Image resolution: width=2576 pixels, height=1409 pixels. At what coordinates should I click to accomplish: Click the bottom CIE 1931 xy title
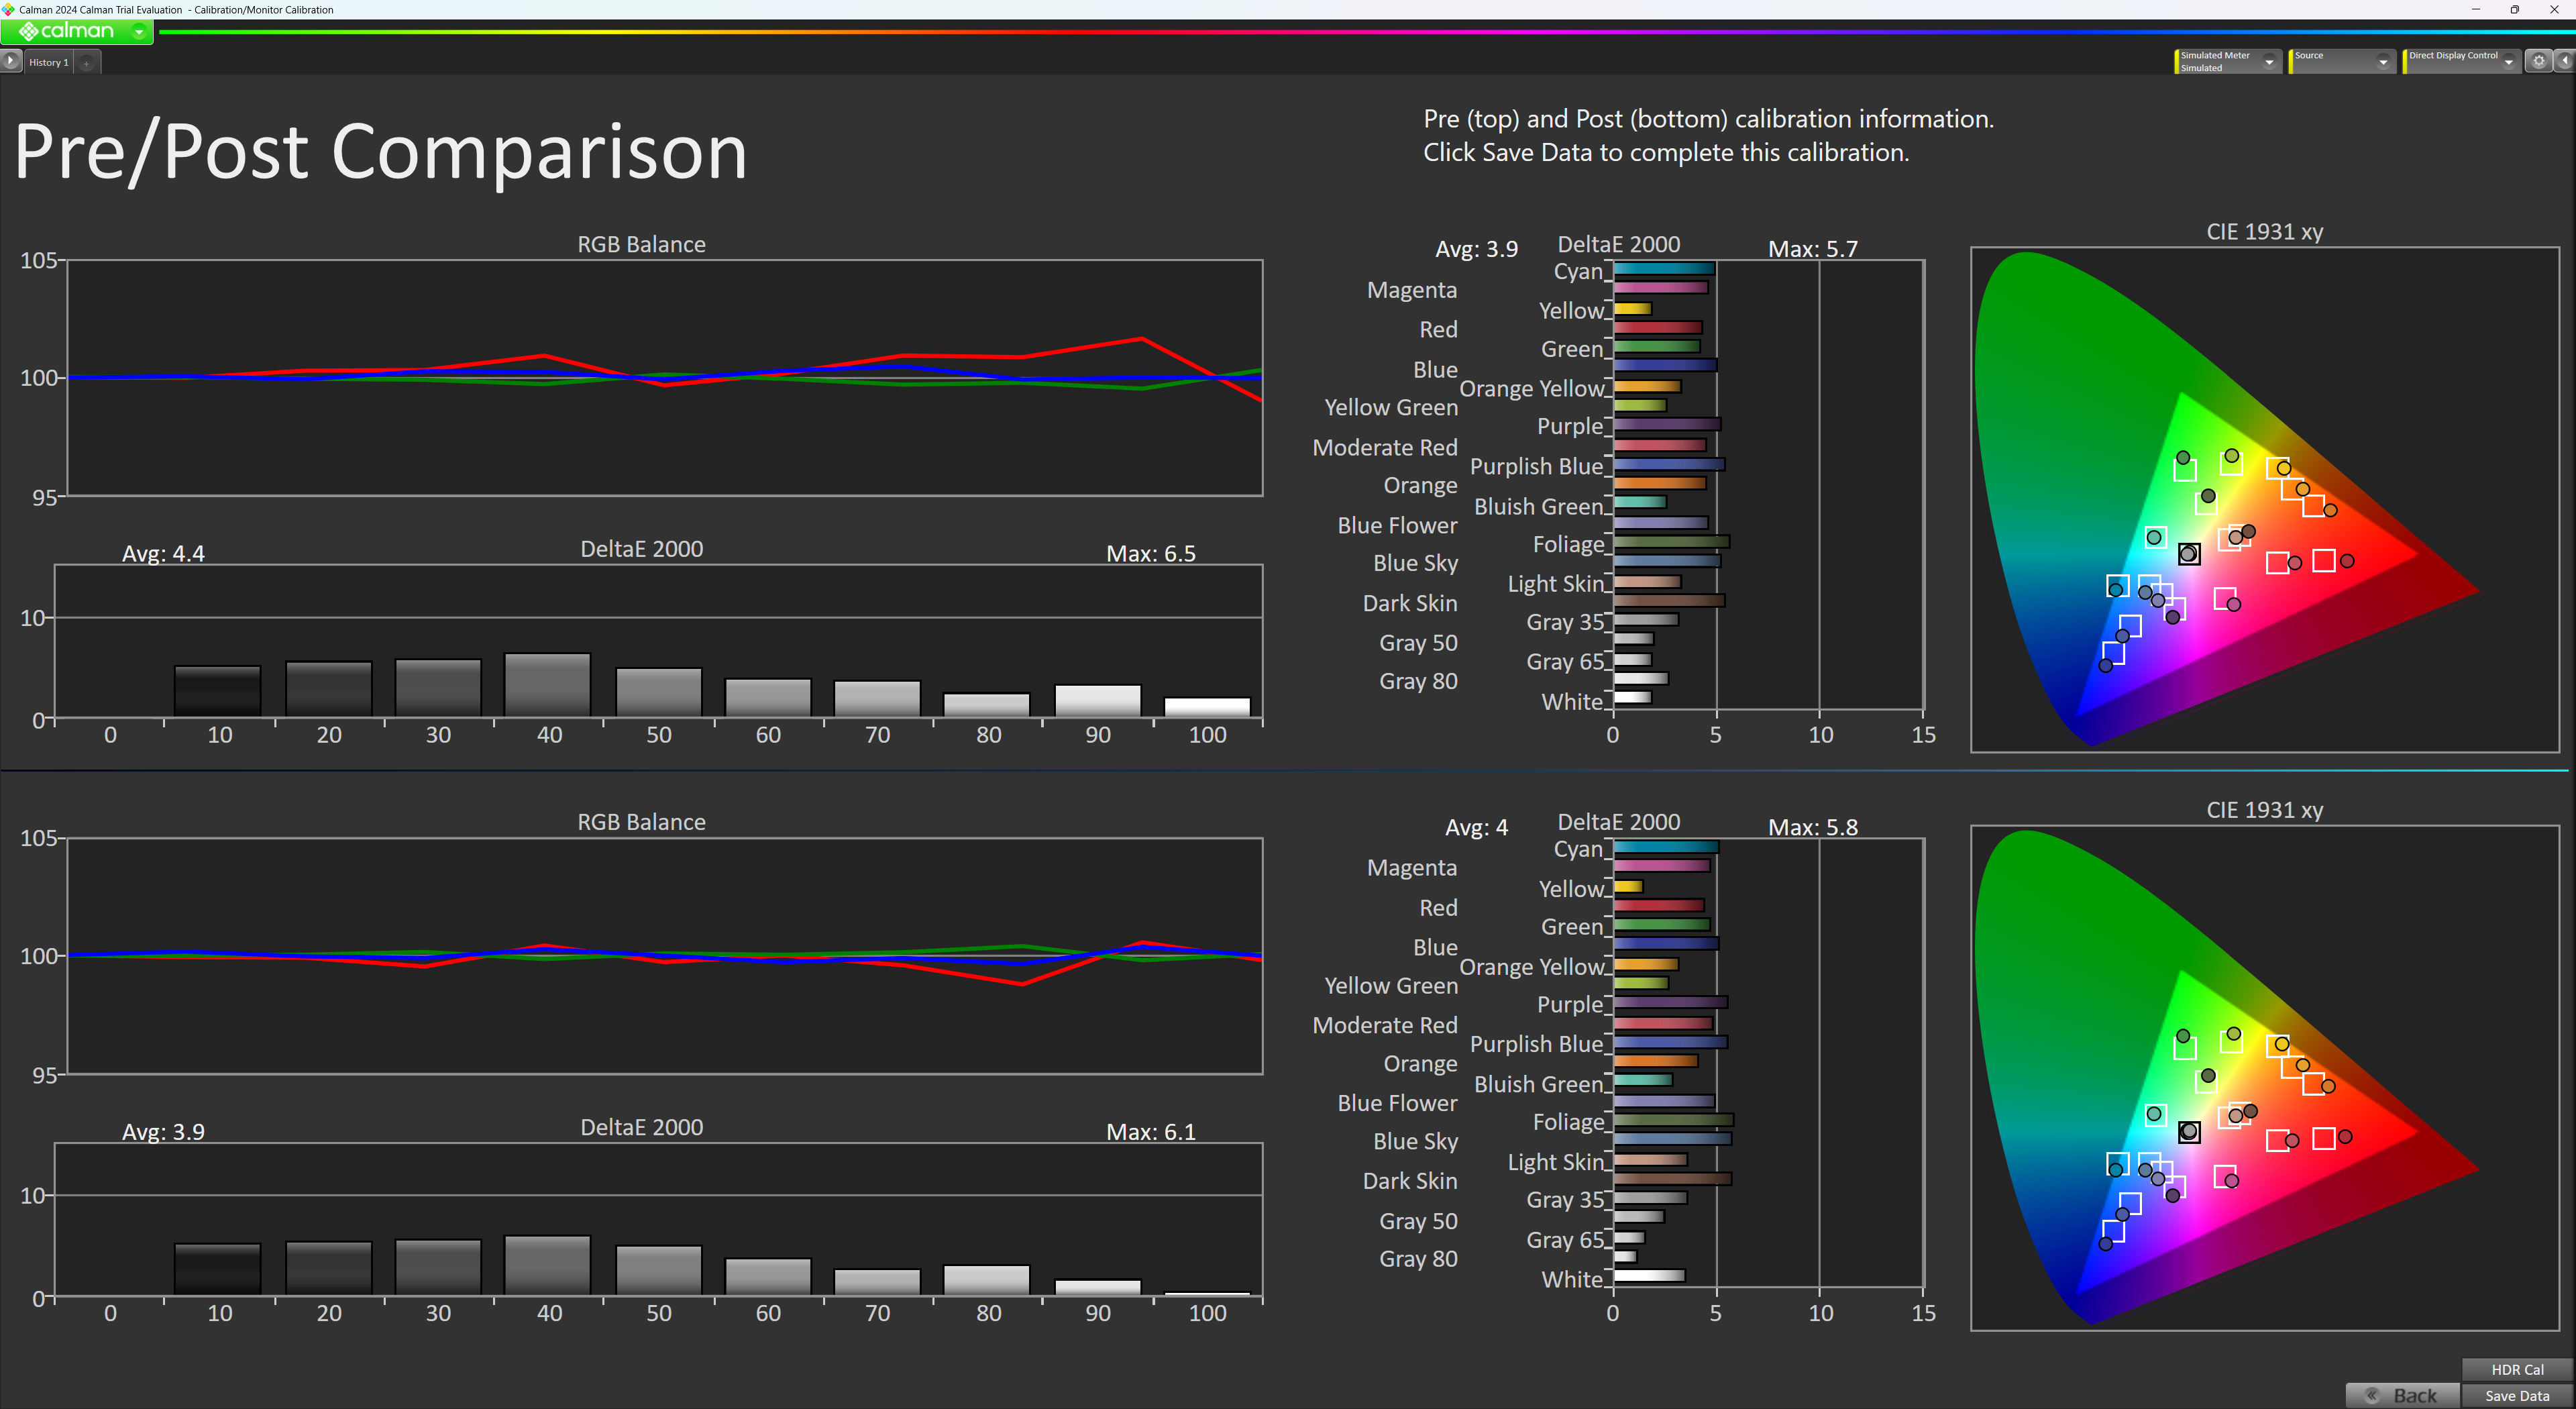point(2264,809)
